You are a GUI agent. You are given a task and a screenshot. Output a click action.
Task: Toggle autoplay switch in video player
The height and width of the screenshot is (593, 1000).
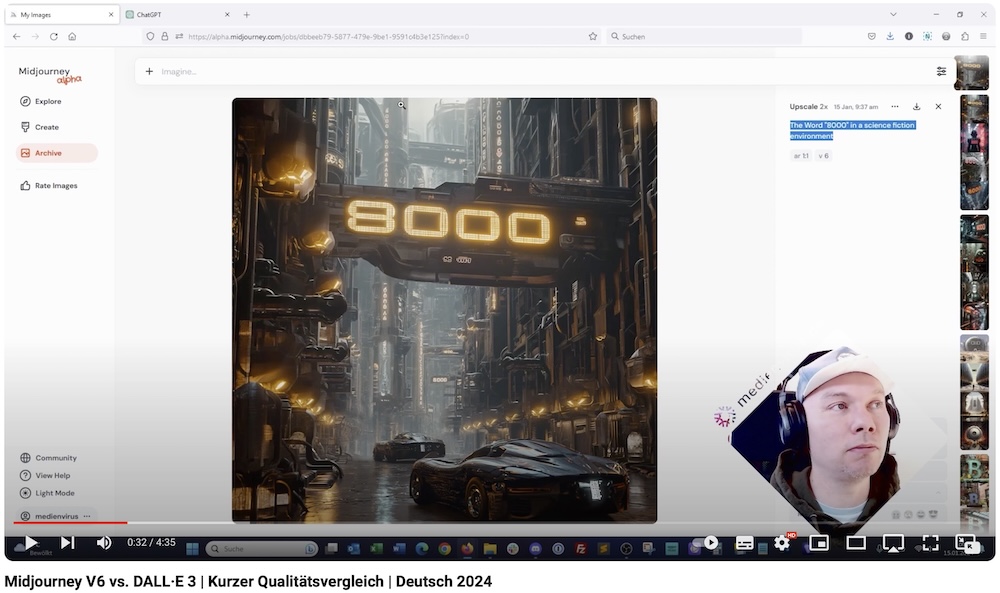[x=707, y=543]
